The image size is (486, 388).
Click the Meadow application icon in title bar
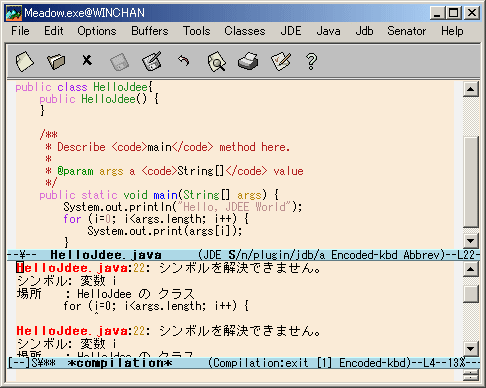(14, 13)
